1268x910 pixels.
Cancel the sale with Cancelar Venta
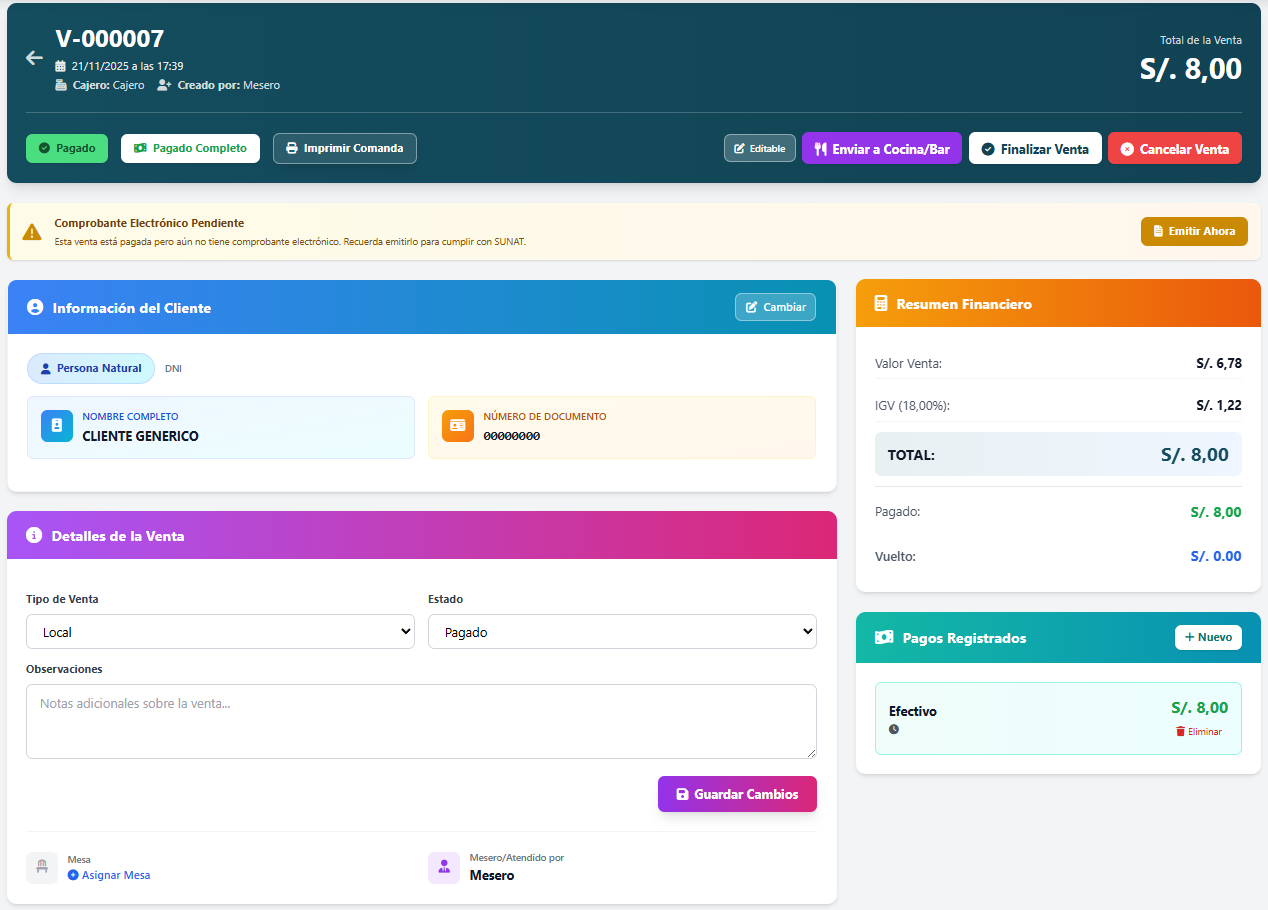(1175, 149)
